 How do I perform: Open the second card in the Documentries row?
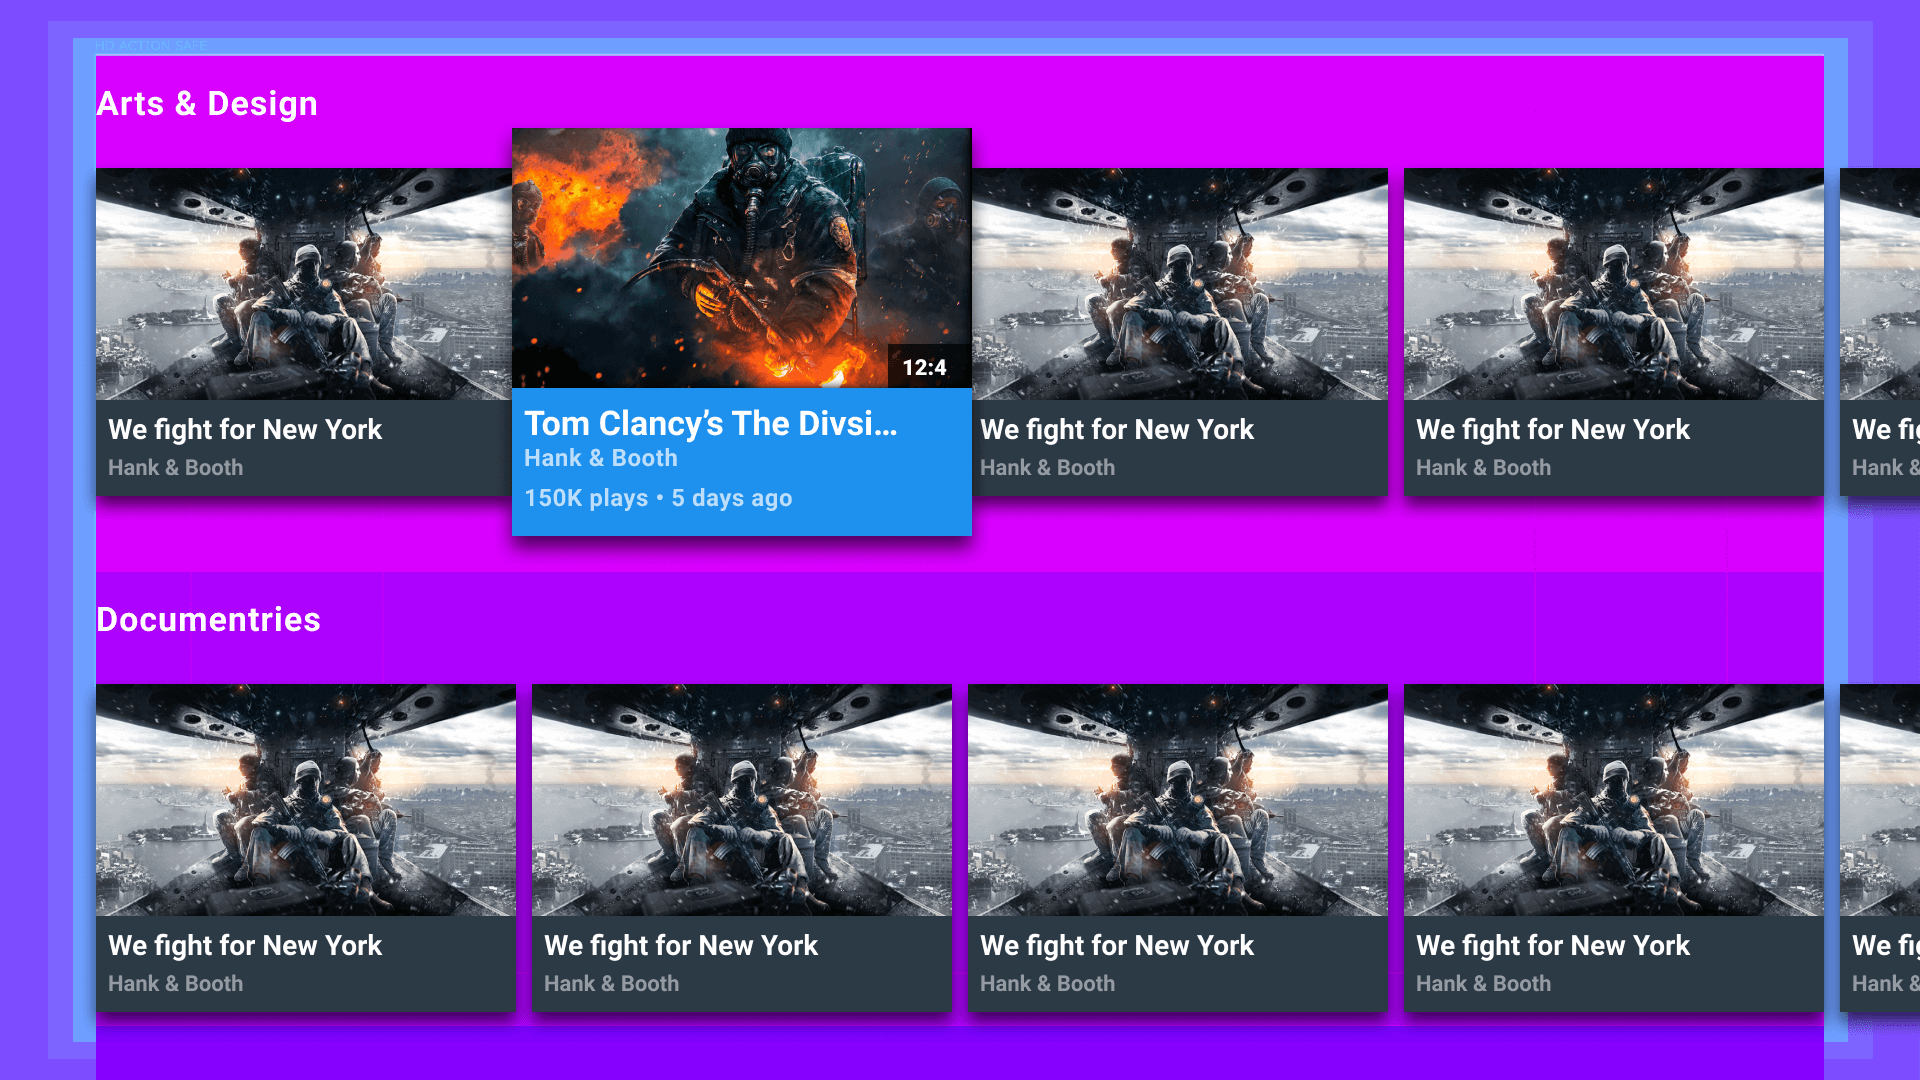click(x=742, y=848)
